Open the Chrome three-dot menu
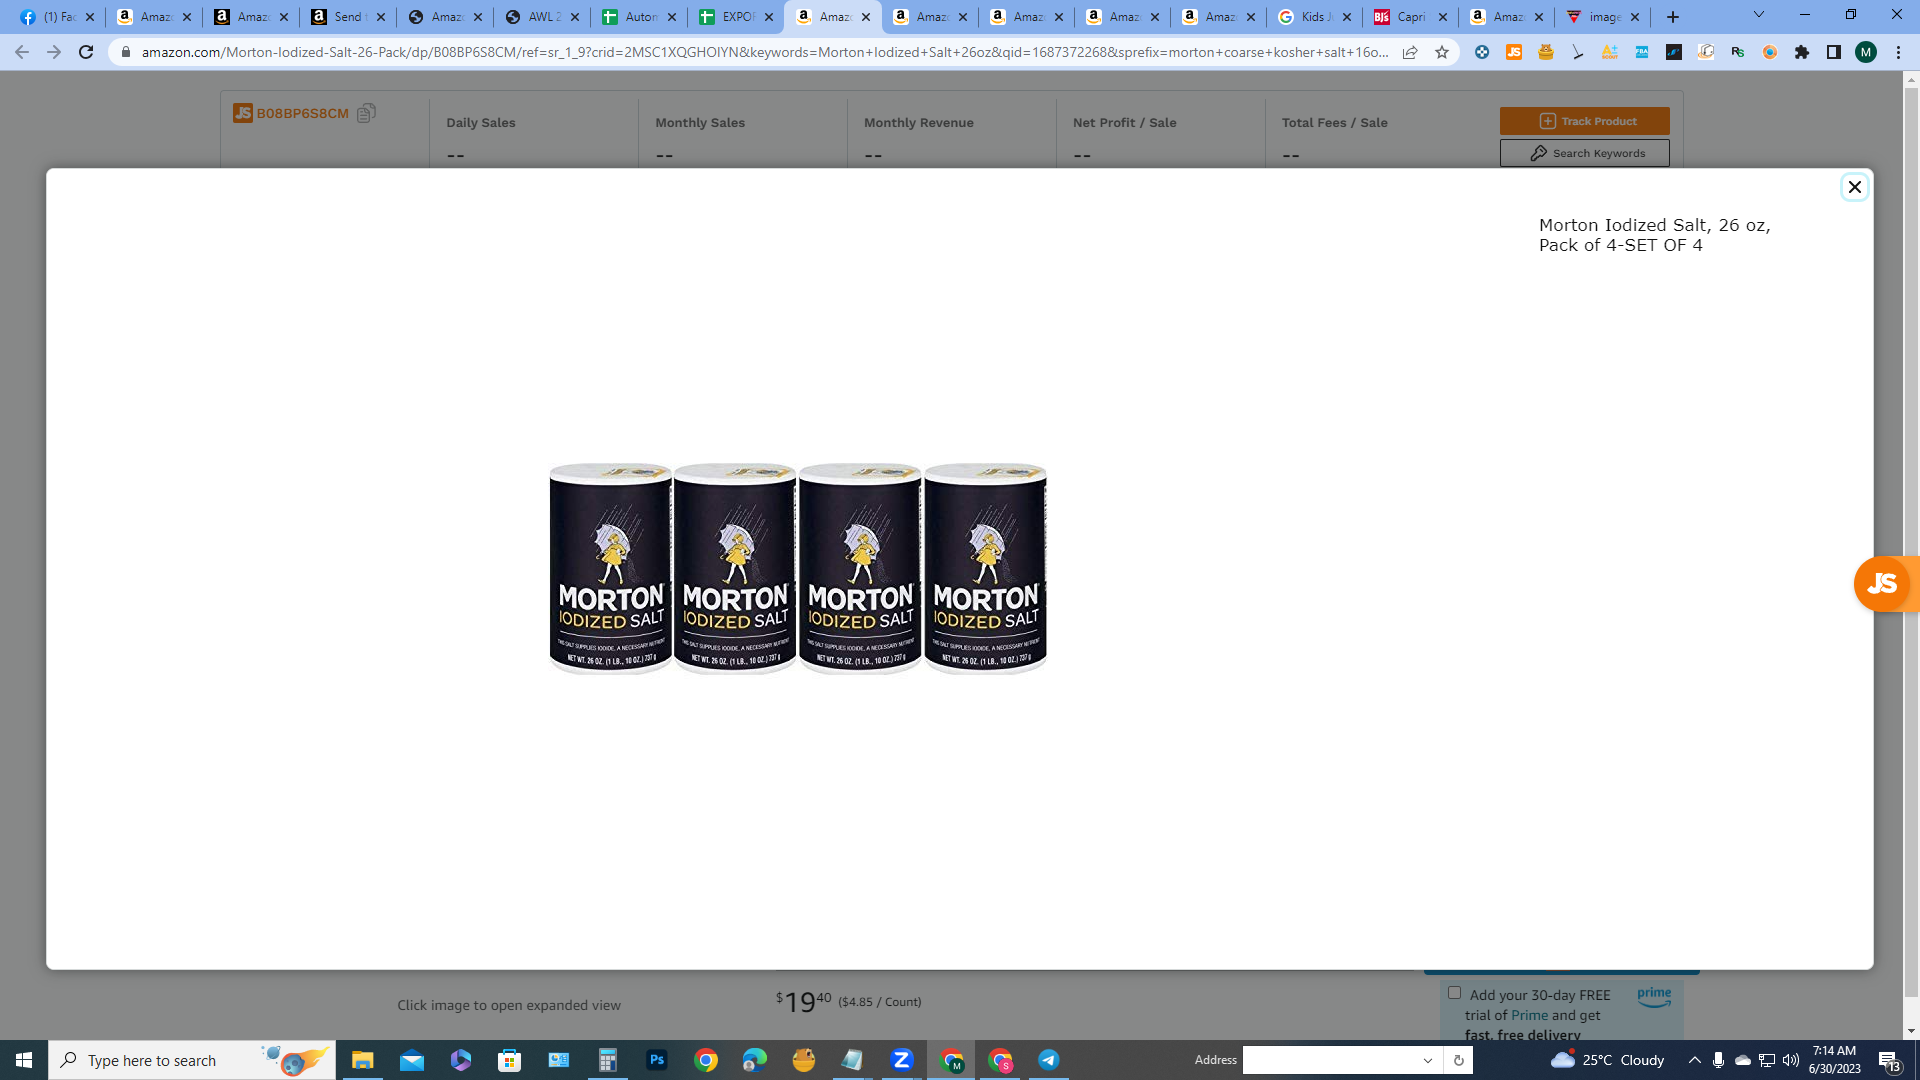1920x1080 pixels. point(1898,52)
